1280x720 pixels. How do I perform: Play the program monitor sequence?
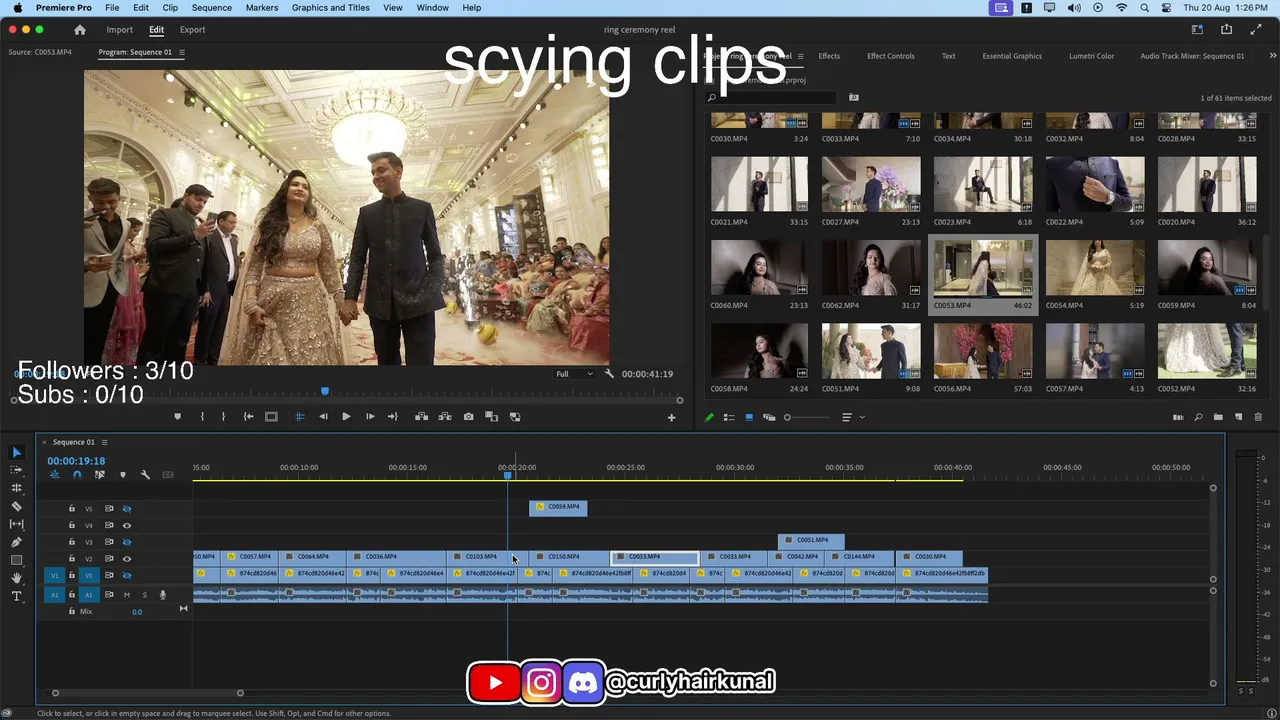coord(346,417)
